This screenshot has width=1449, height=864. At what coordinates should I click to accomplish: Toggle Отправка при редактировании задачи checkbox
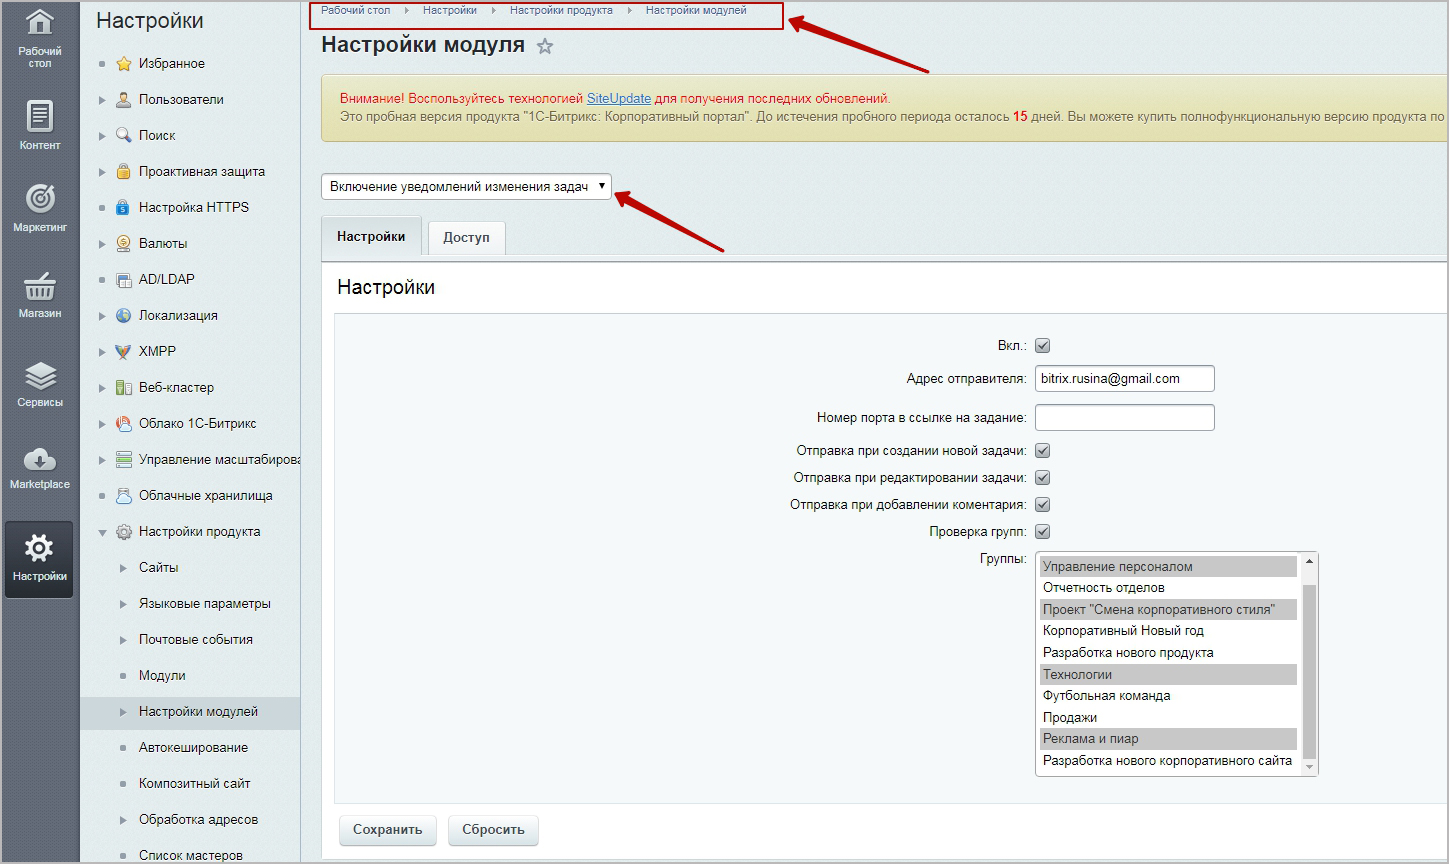coord(1042,478)
